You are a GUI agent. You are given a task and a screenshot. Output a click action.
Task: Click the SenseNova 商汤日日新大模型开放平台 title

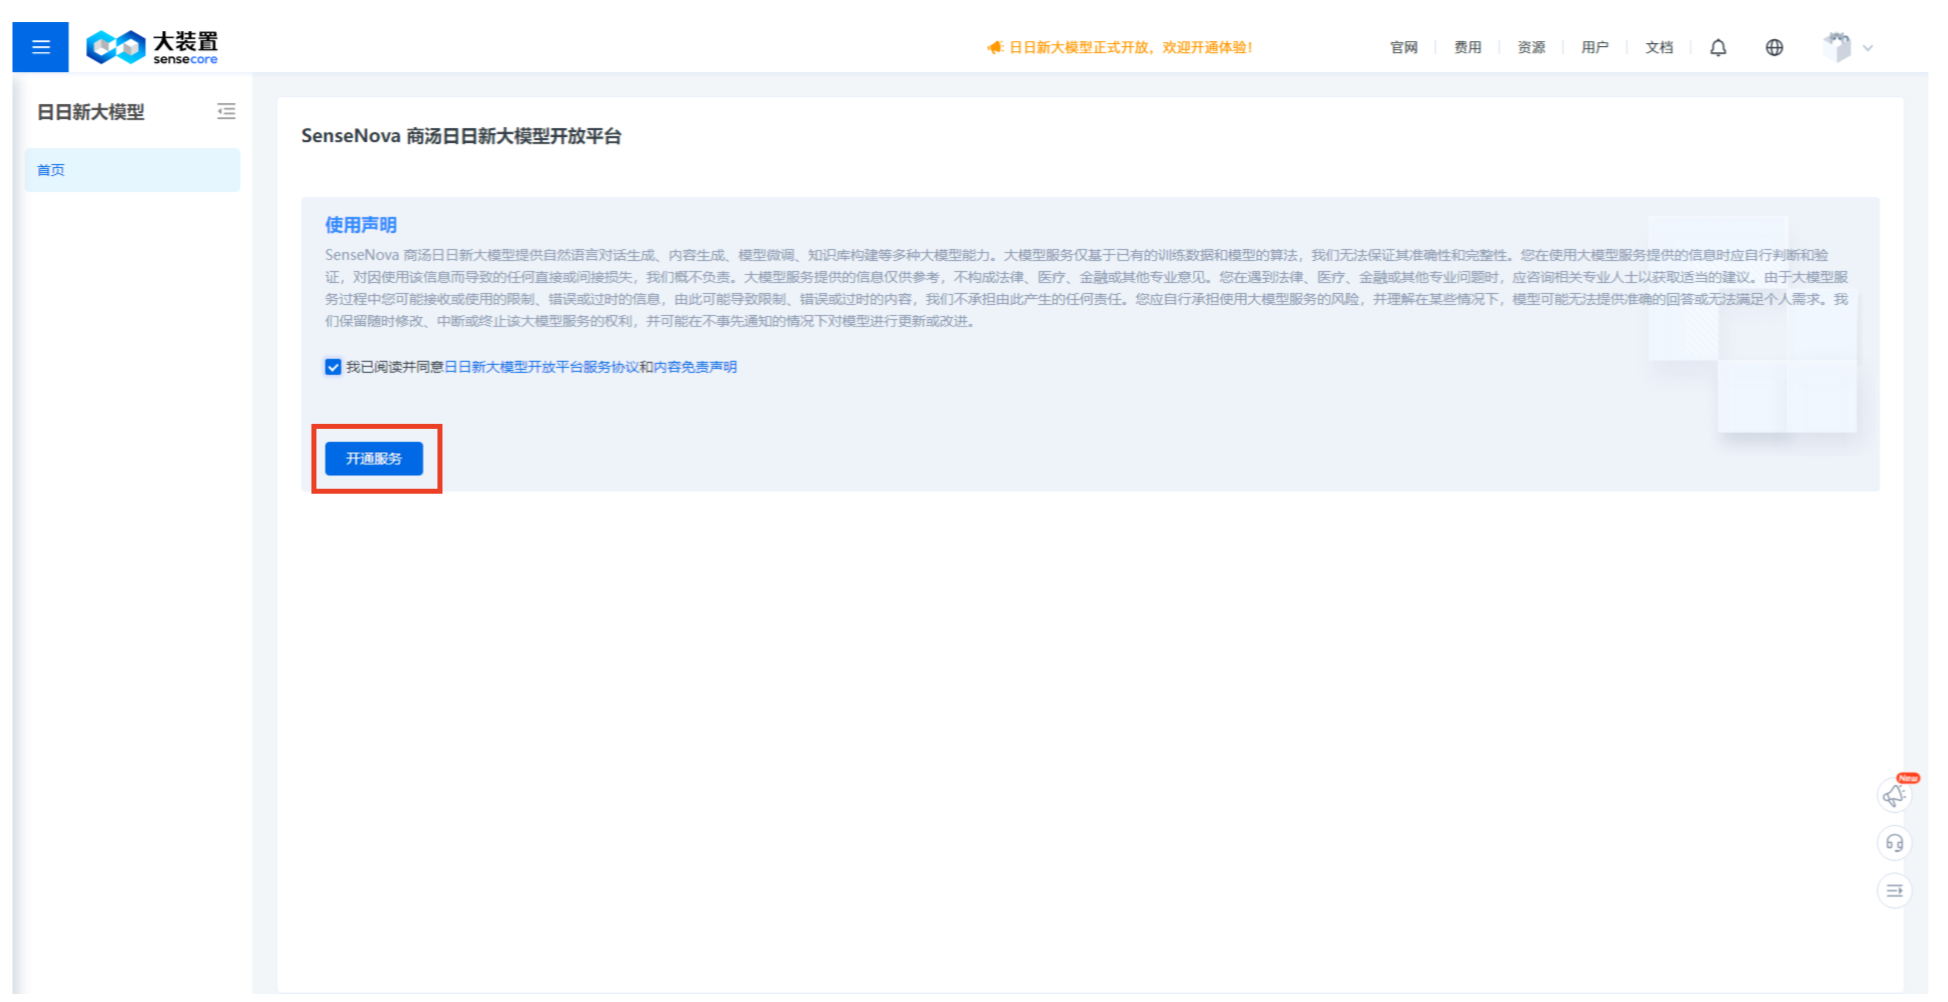pos(461,136)
